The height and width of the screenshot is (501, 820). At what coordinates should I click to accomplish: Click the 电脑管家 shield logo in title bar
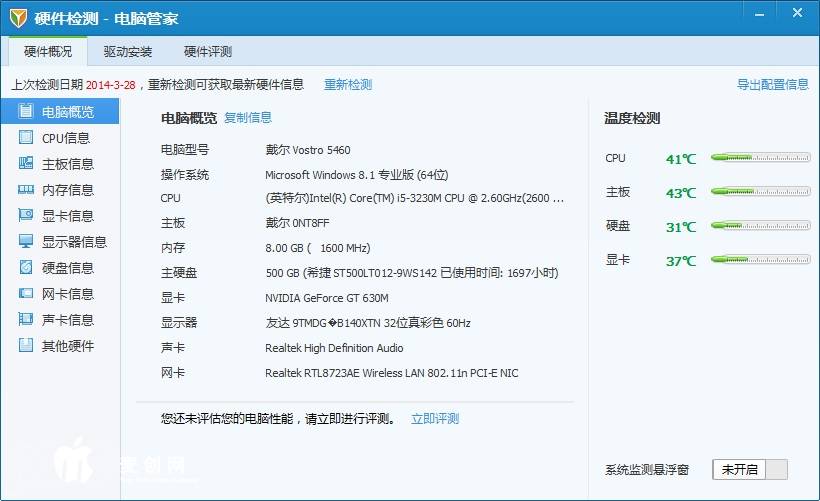(17, 18)
